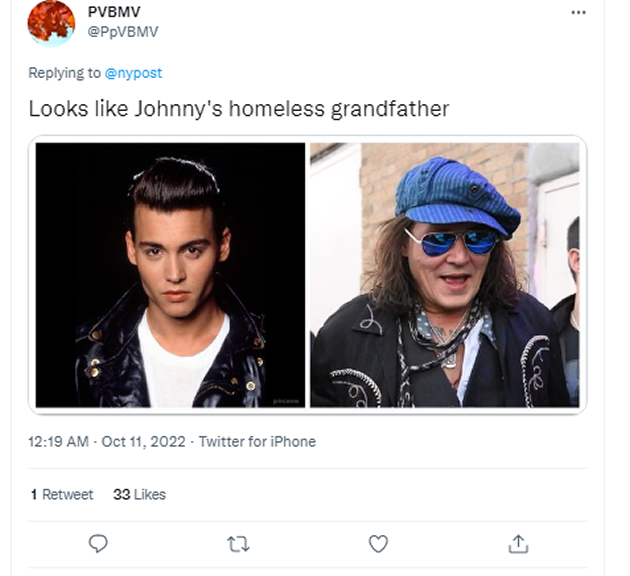
Task: Open right photo with blue cap
Action: coord(445,275)
